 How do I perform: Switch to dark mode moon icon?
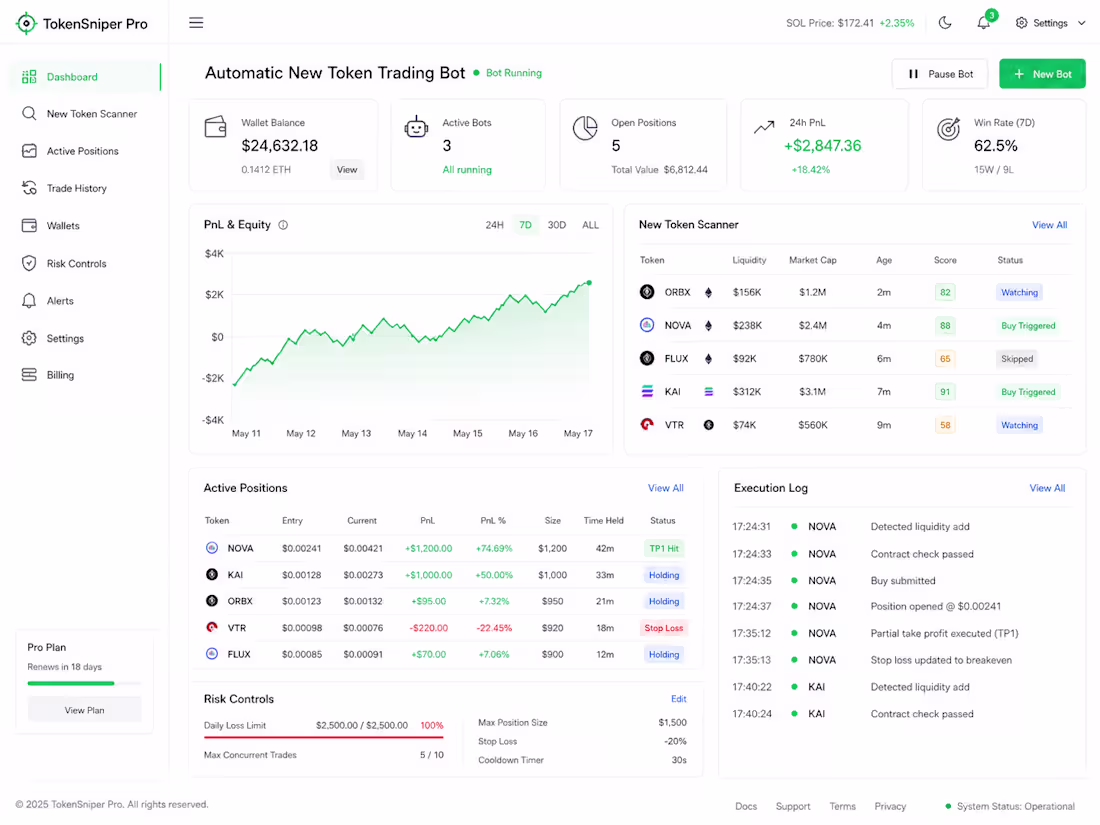(x=945, y=22)
